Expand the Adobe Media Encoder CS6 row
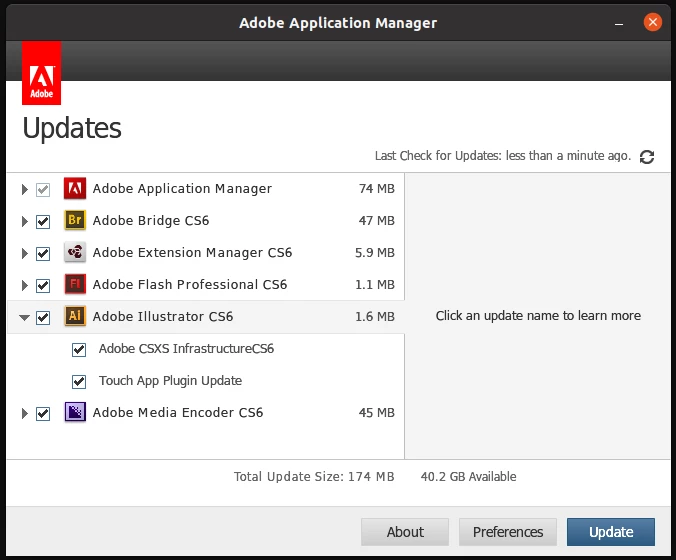 click(25, 413)
